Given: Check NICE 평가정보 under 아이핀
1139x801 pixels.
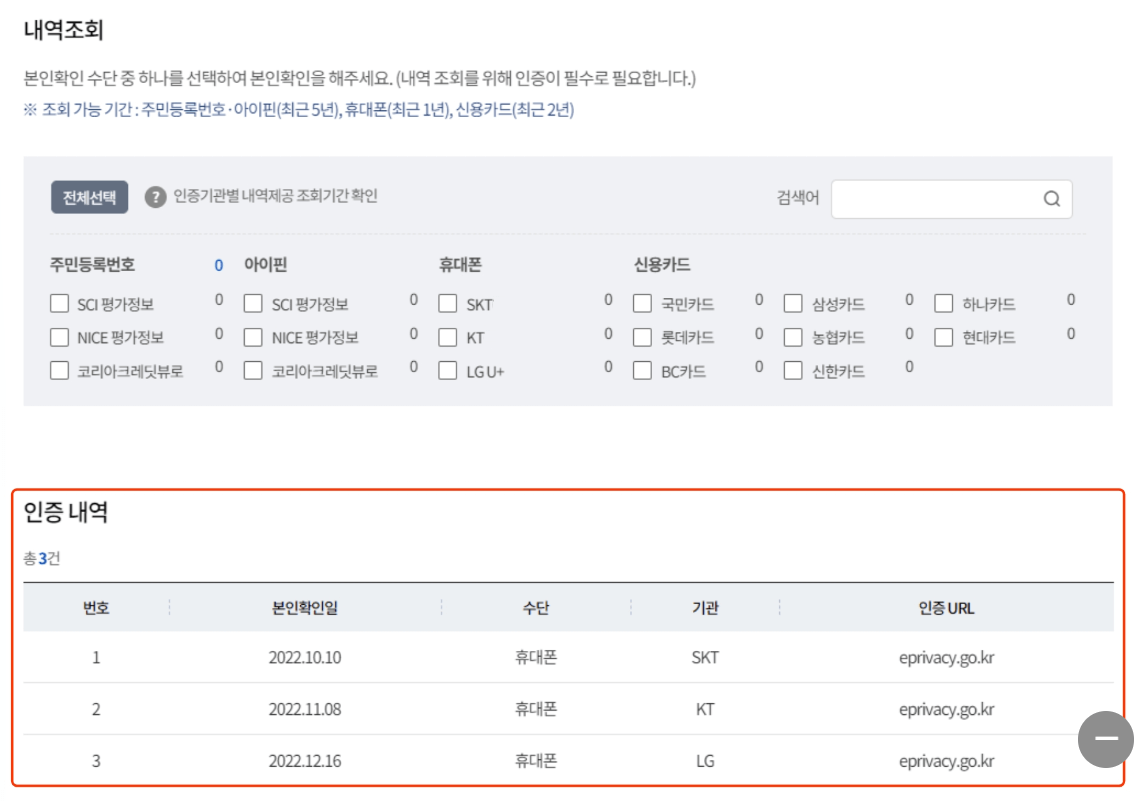Looking at the screenshot, I should [252, 335].
